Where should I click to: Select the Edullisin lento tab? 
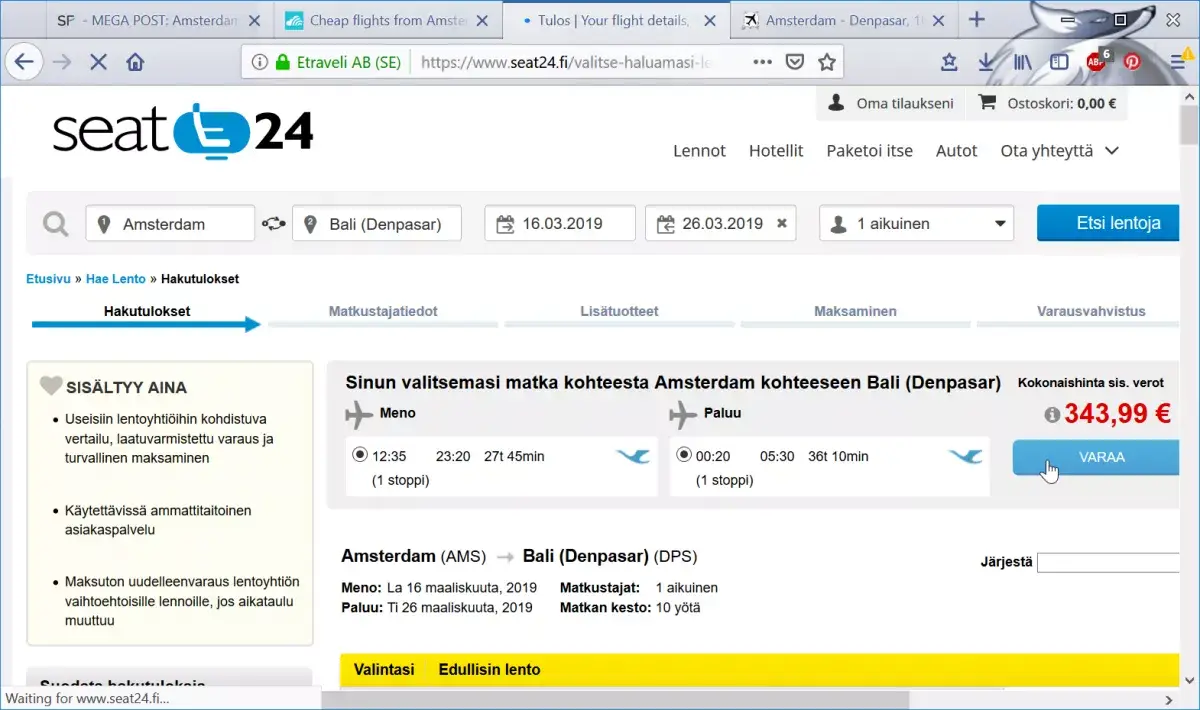(489, 670)
